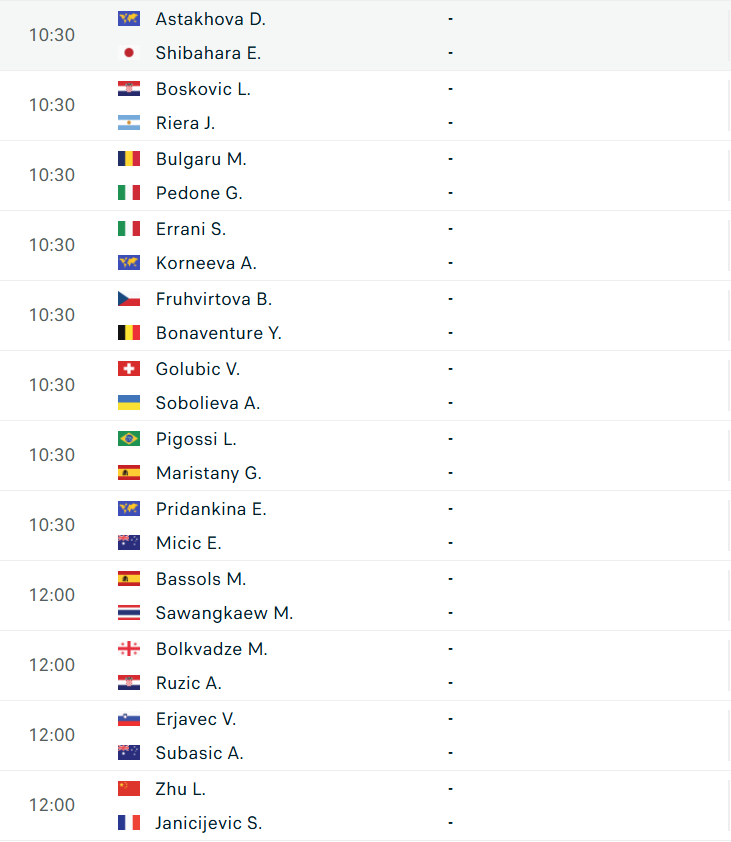Click the score dash for Pedone G.
Image resolution: width=731 pixels, height=842 pixels.
pos(451,193)
